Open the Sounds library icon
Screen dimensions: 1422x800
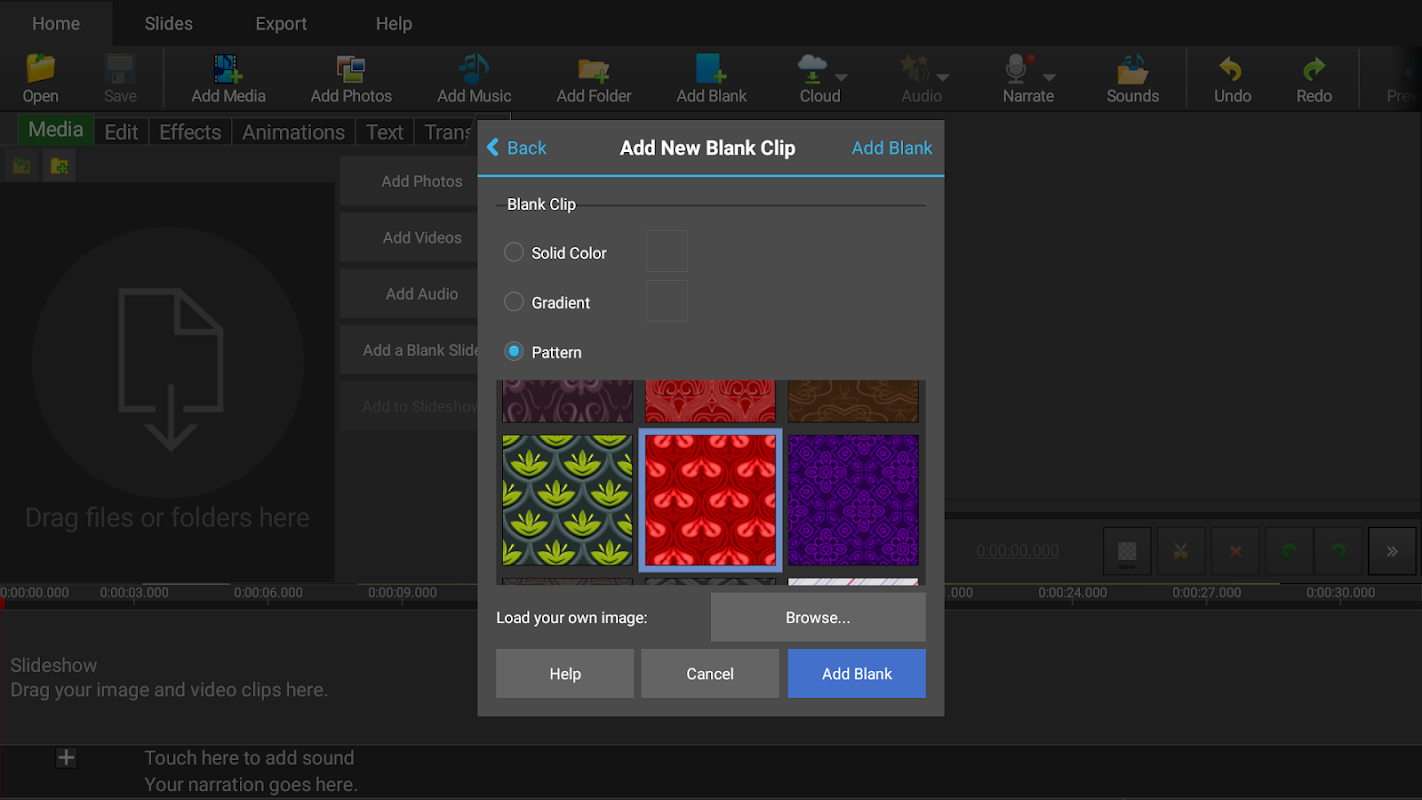point(1132,70)
